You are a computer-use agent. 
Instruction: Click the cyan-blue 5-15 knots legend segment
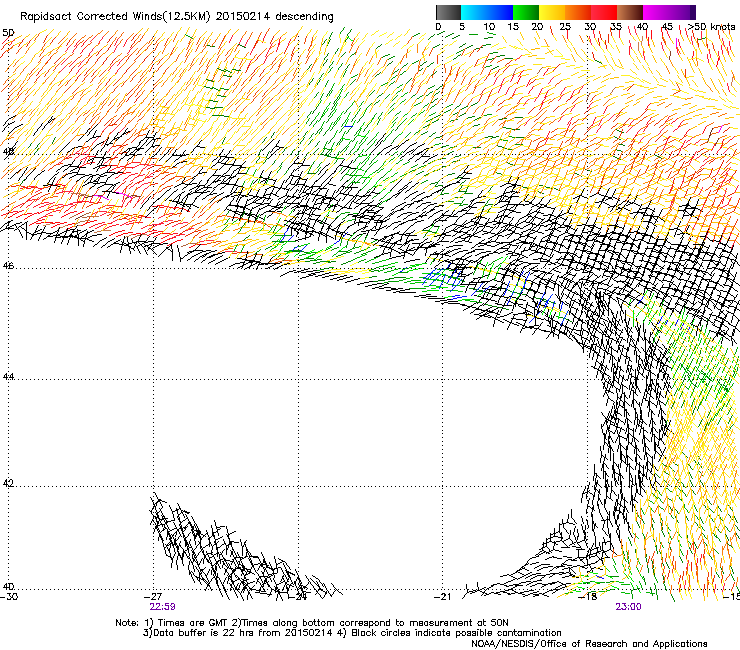coord(487,12)
